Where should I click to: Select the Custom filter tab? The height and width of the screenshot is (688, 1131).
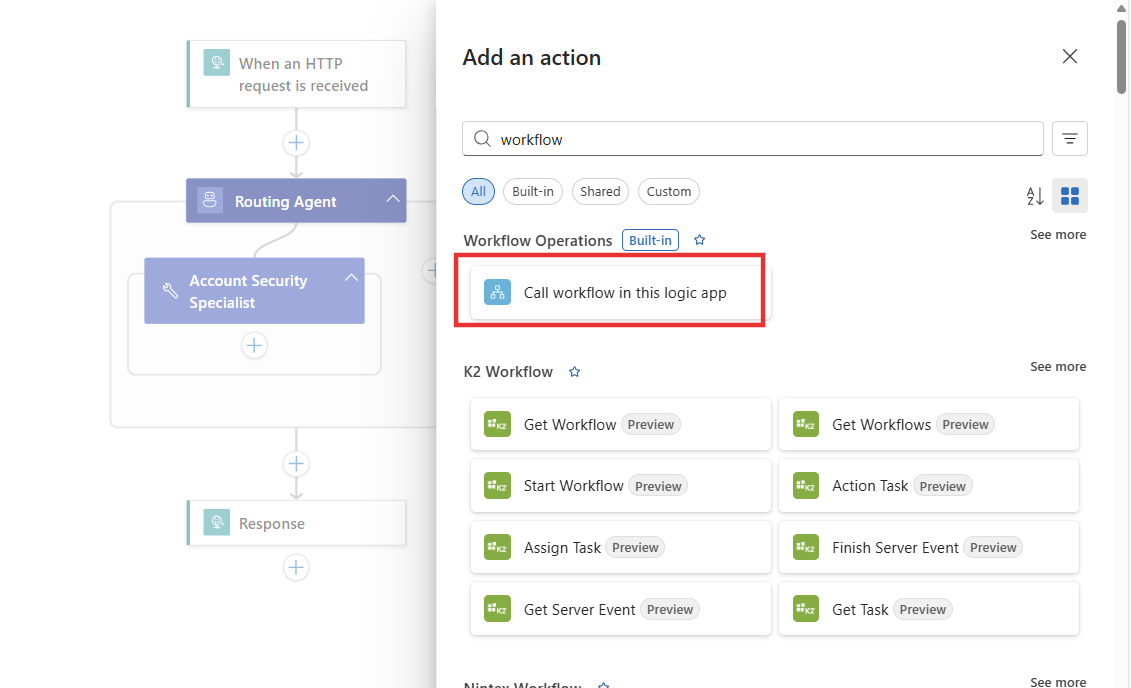[668, 191]
